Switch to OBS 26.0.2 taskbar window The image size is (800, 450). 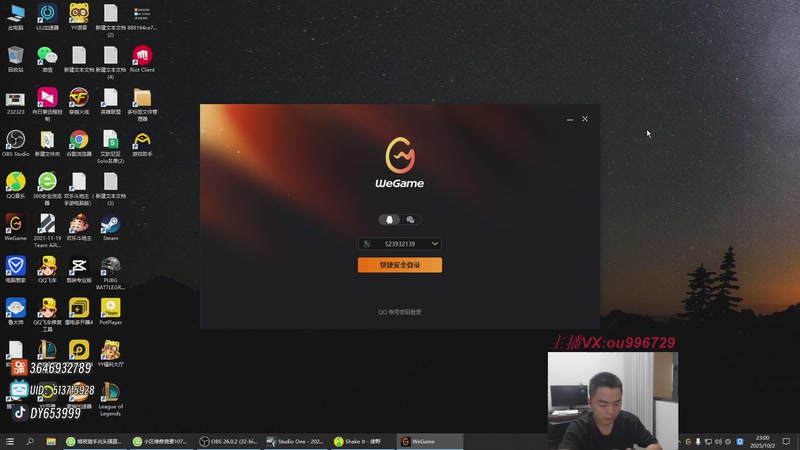click(229, 441)
